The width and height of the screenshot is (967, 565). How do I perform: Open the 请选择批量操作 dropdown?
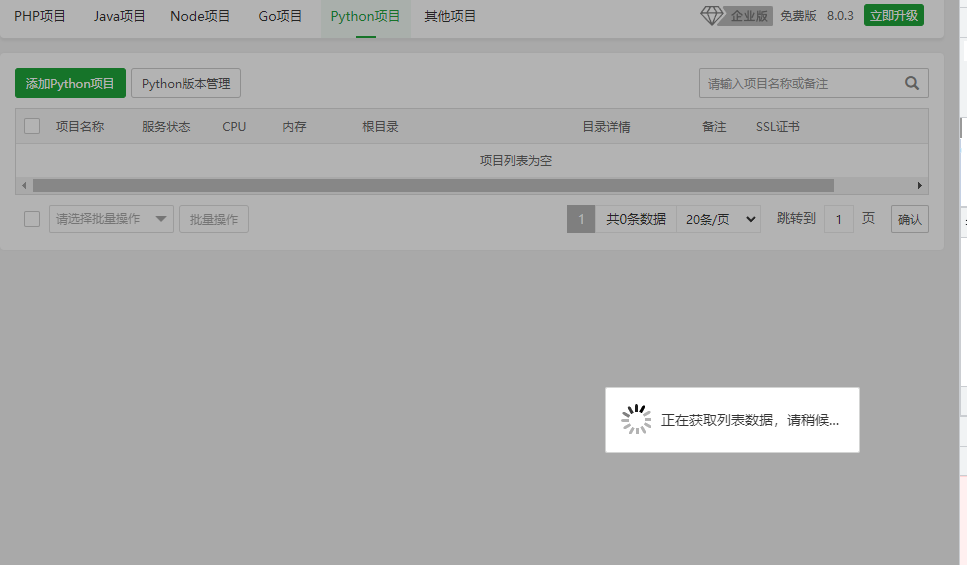[x=111, y=219]
